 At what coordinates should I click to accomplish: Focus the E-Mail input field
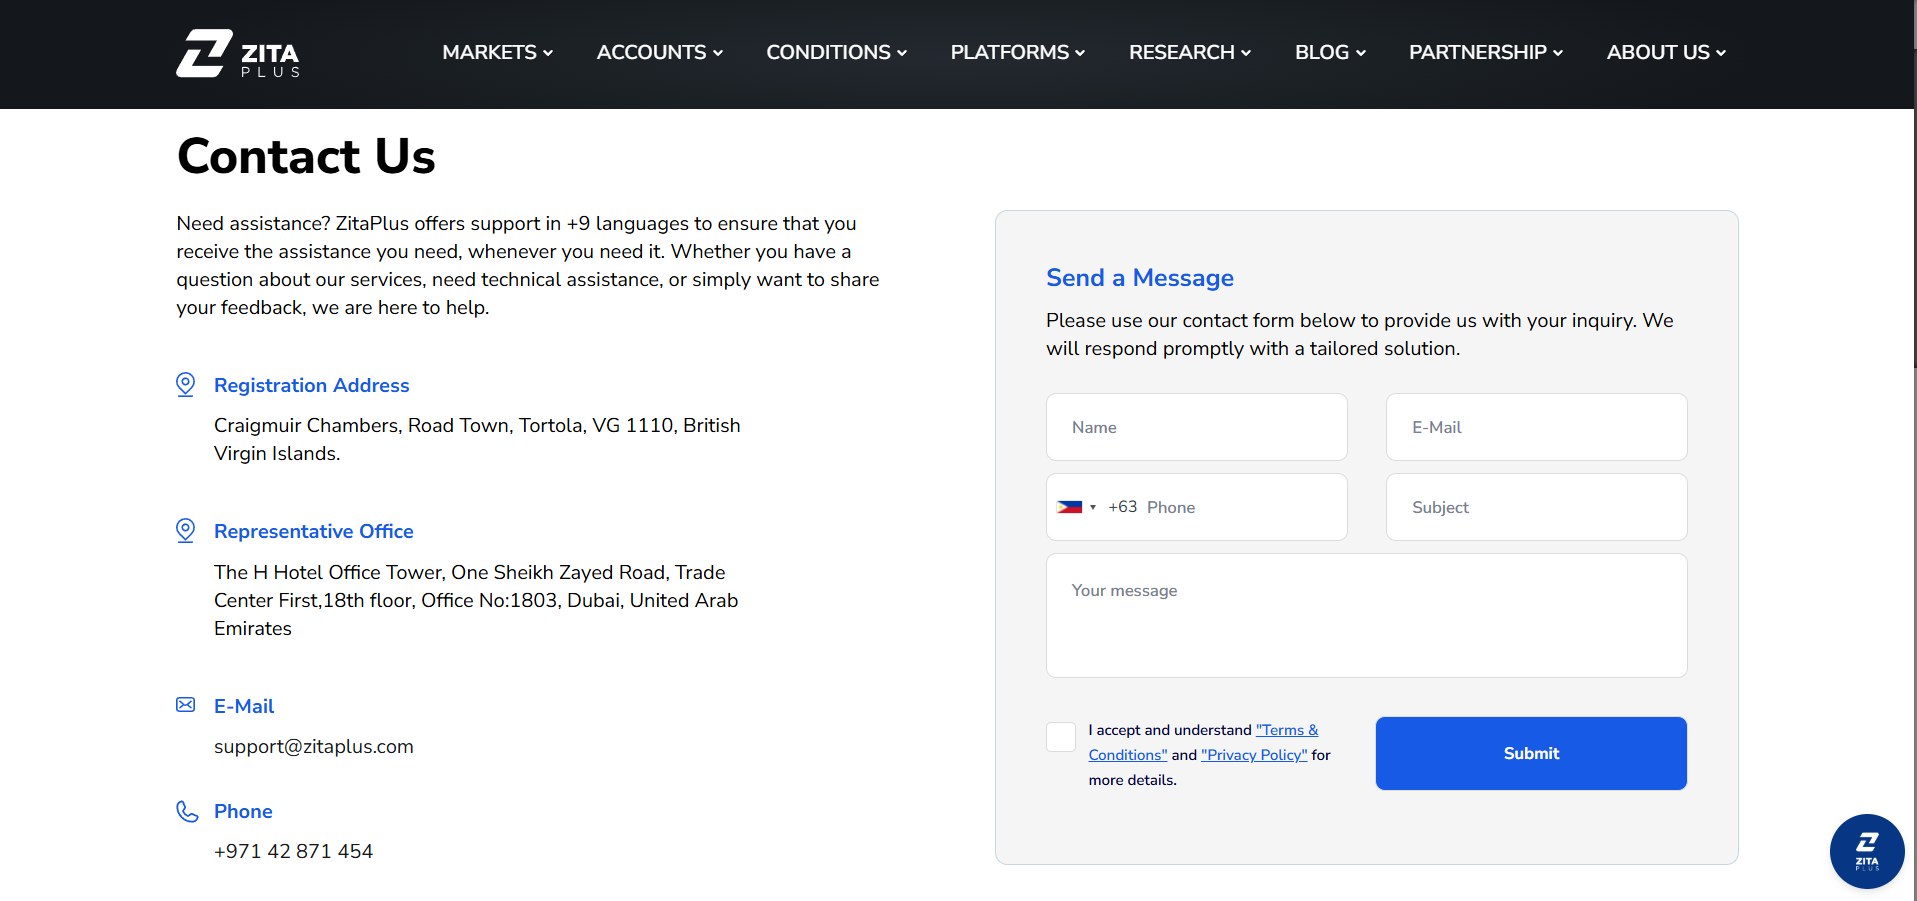(1537, 427)
